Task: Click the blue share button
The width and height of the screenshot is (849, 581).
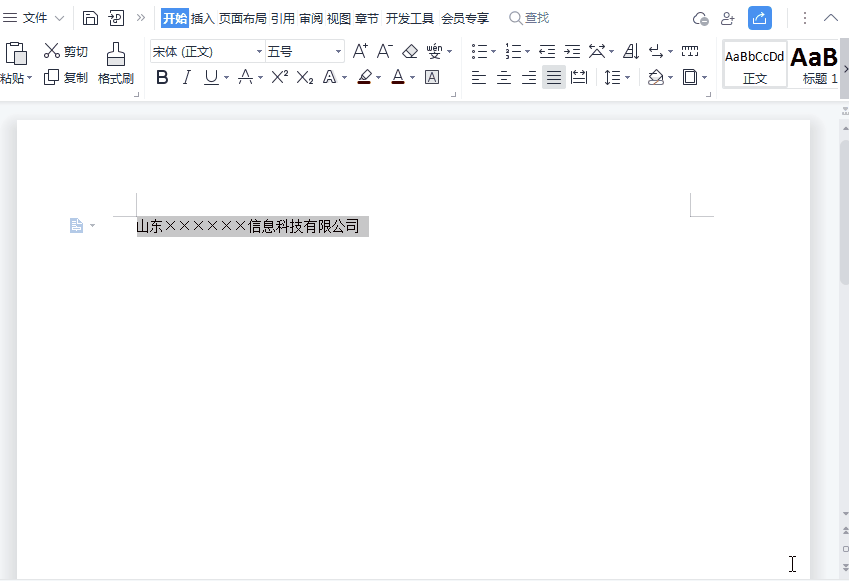Action: click(760, 18)
